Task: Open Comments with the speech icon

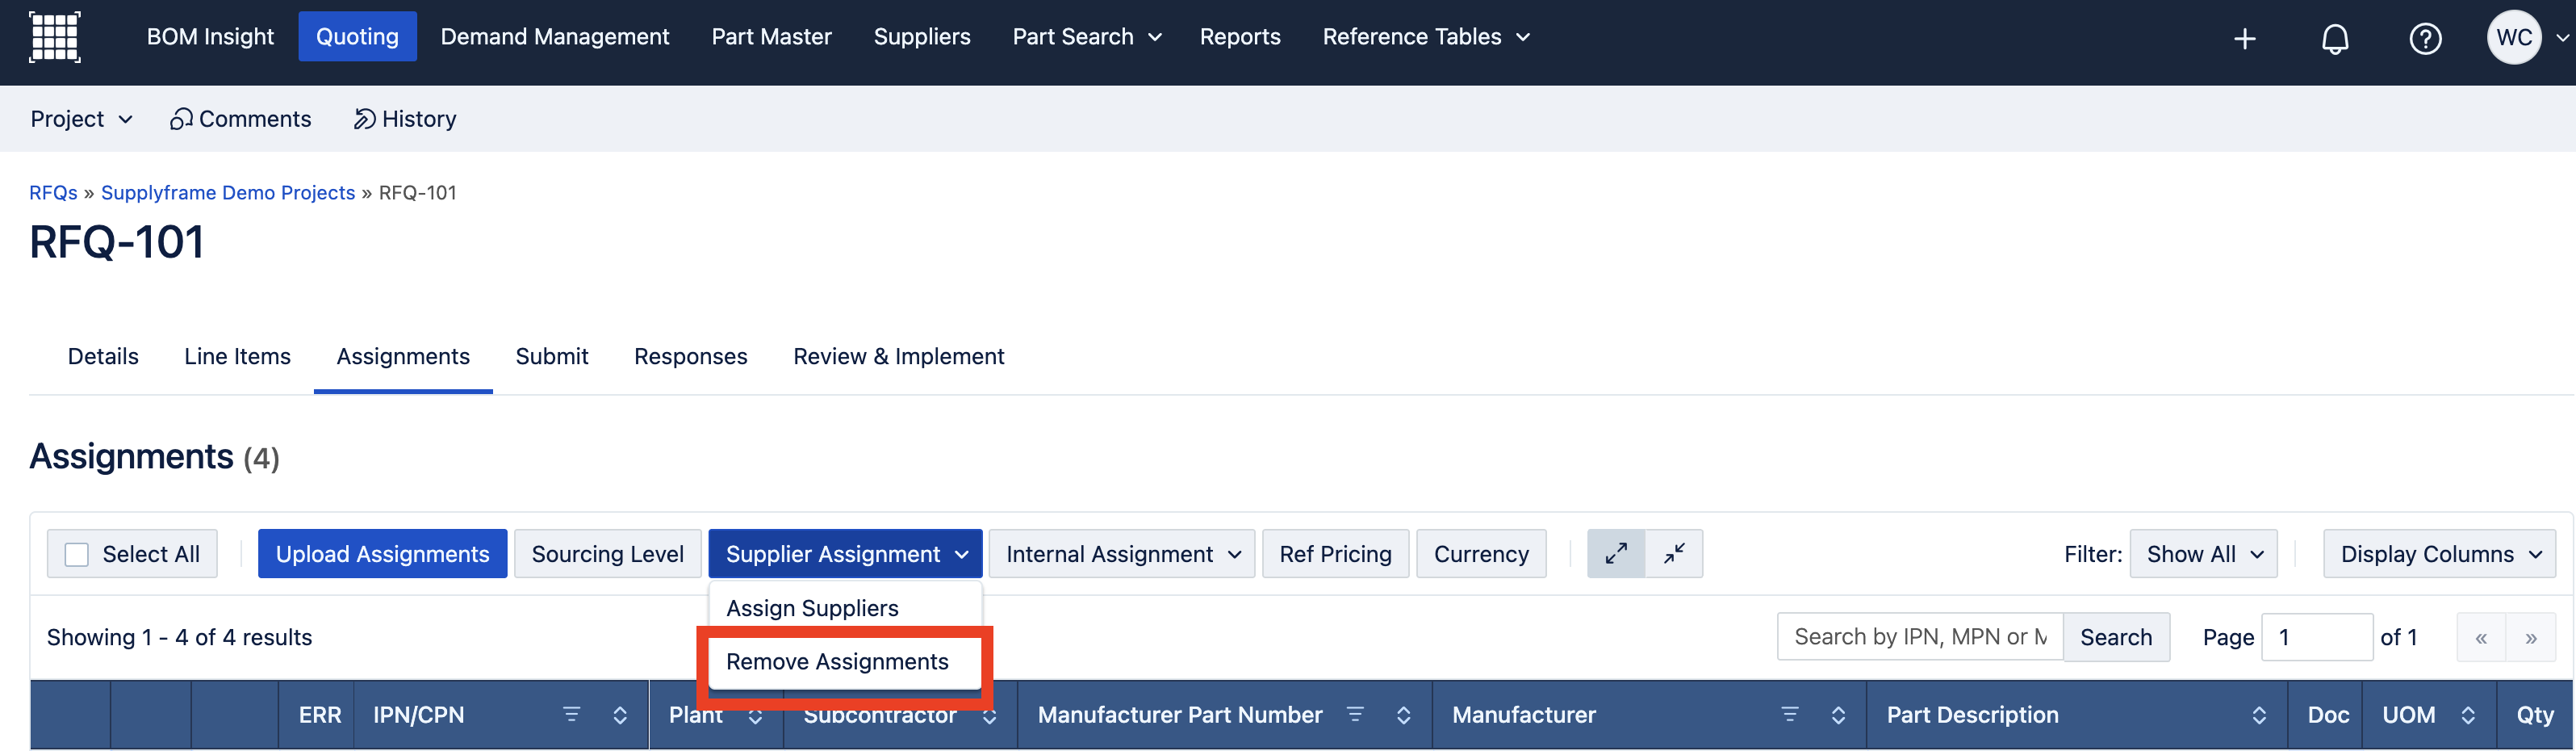Action: (240, 119)
